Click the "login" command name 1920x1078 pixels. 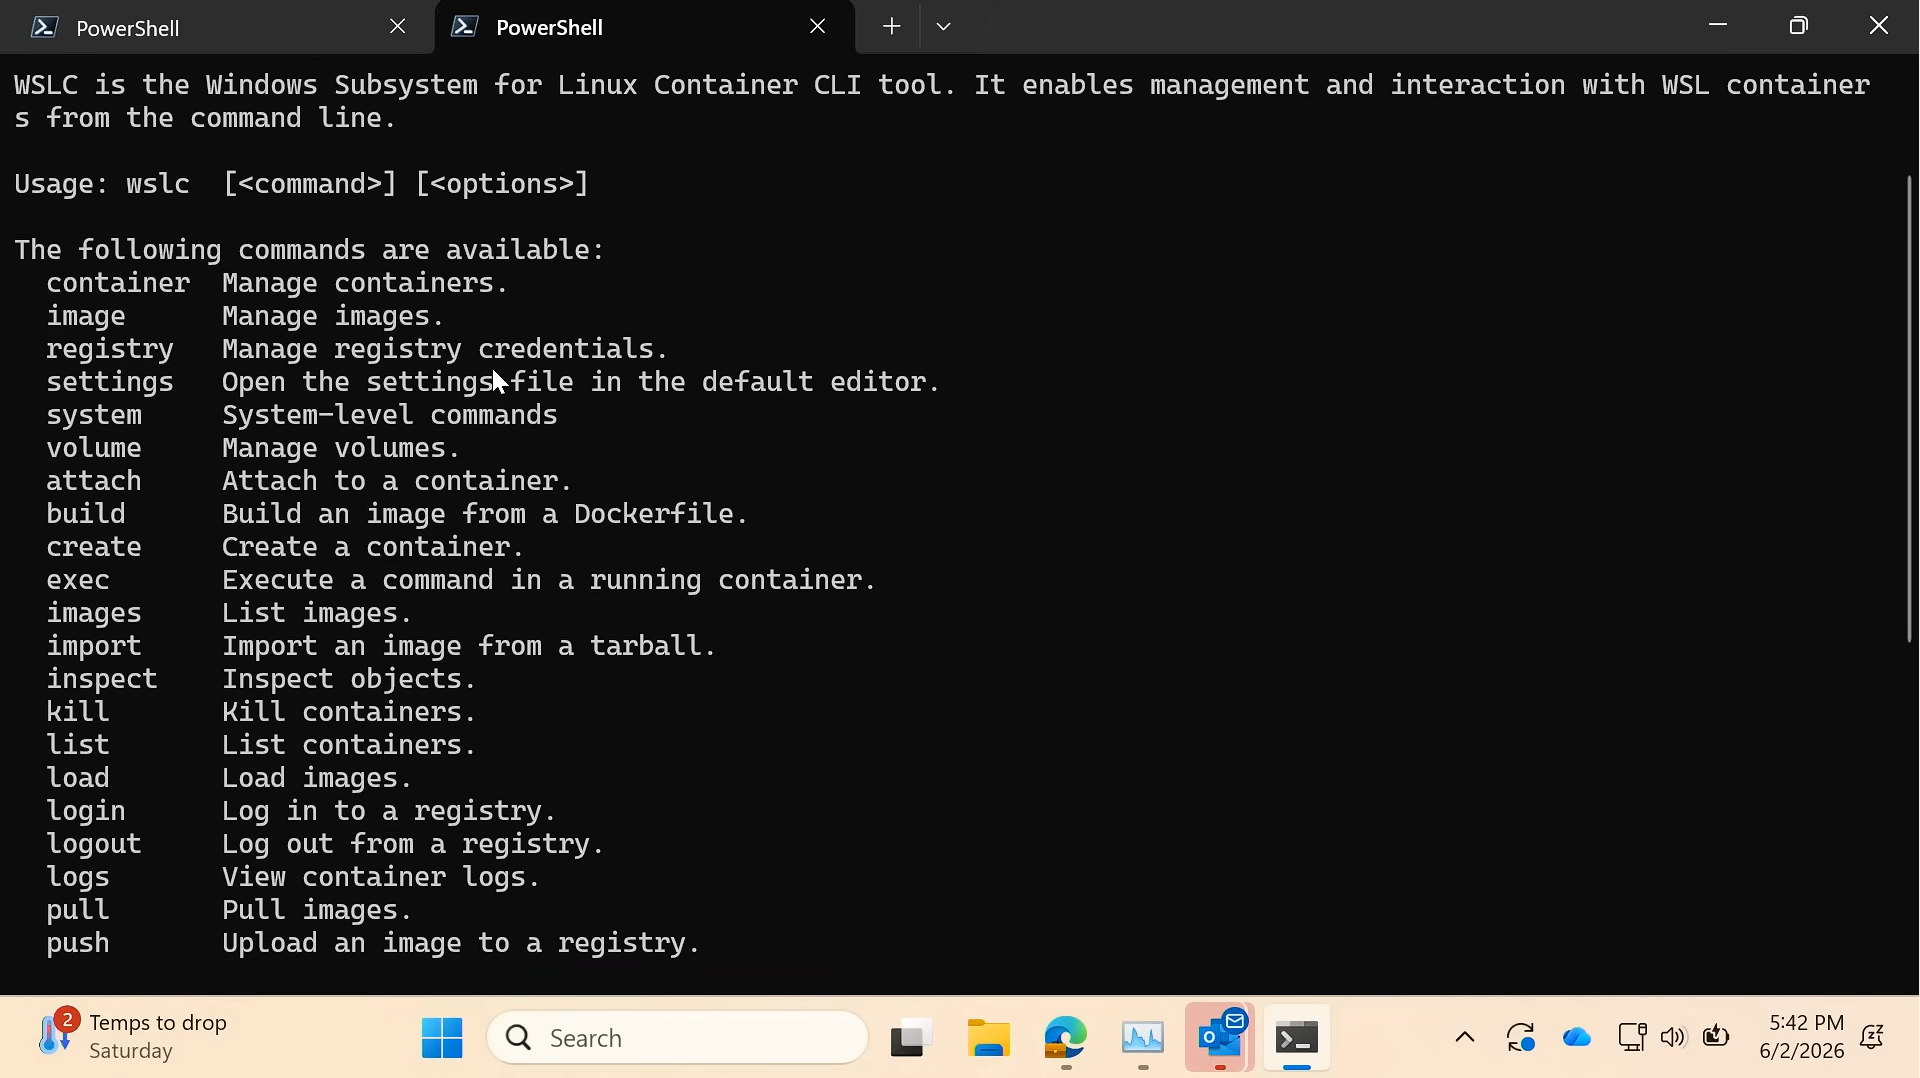86,812
